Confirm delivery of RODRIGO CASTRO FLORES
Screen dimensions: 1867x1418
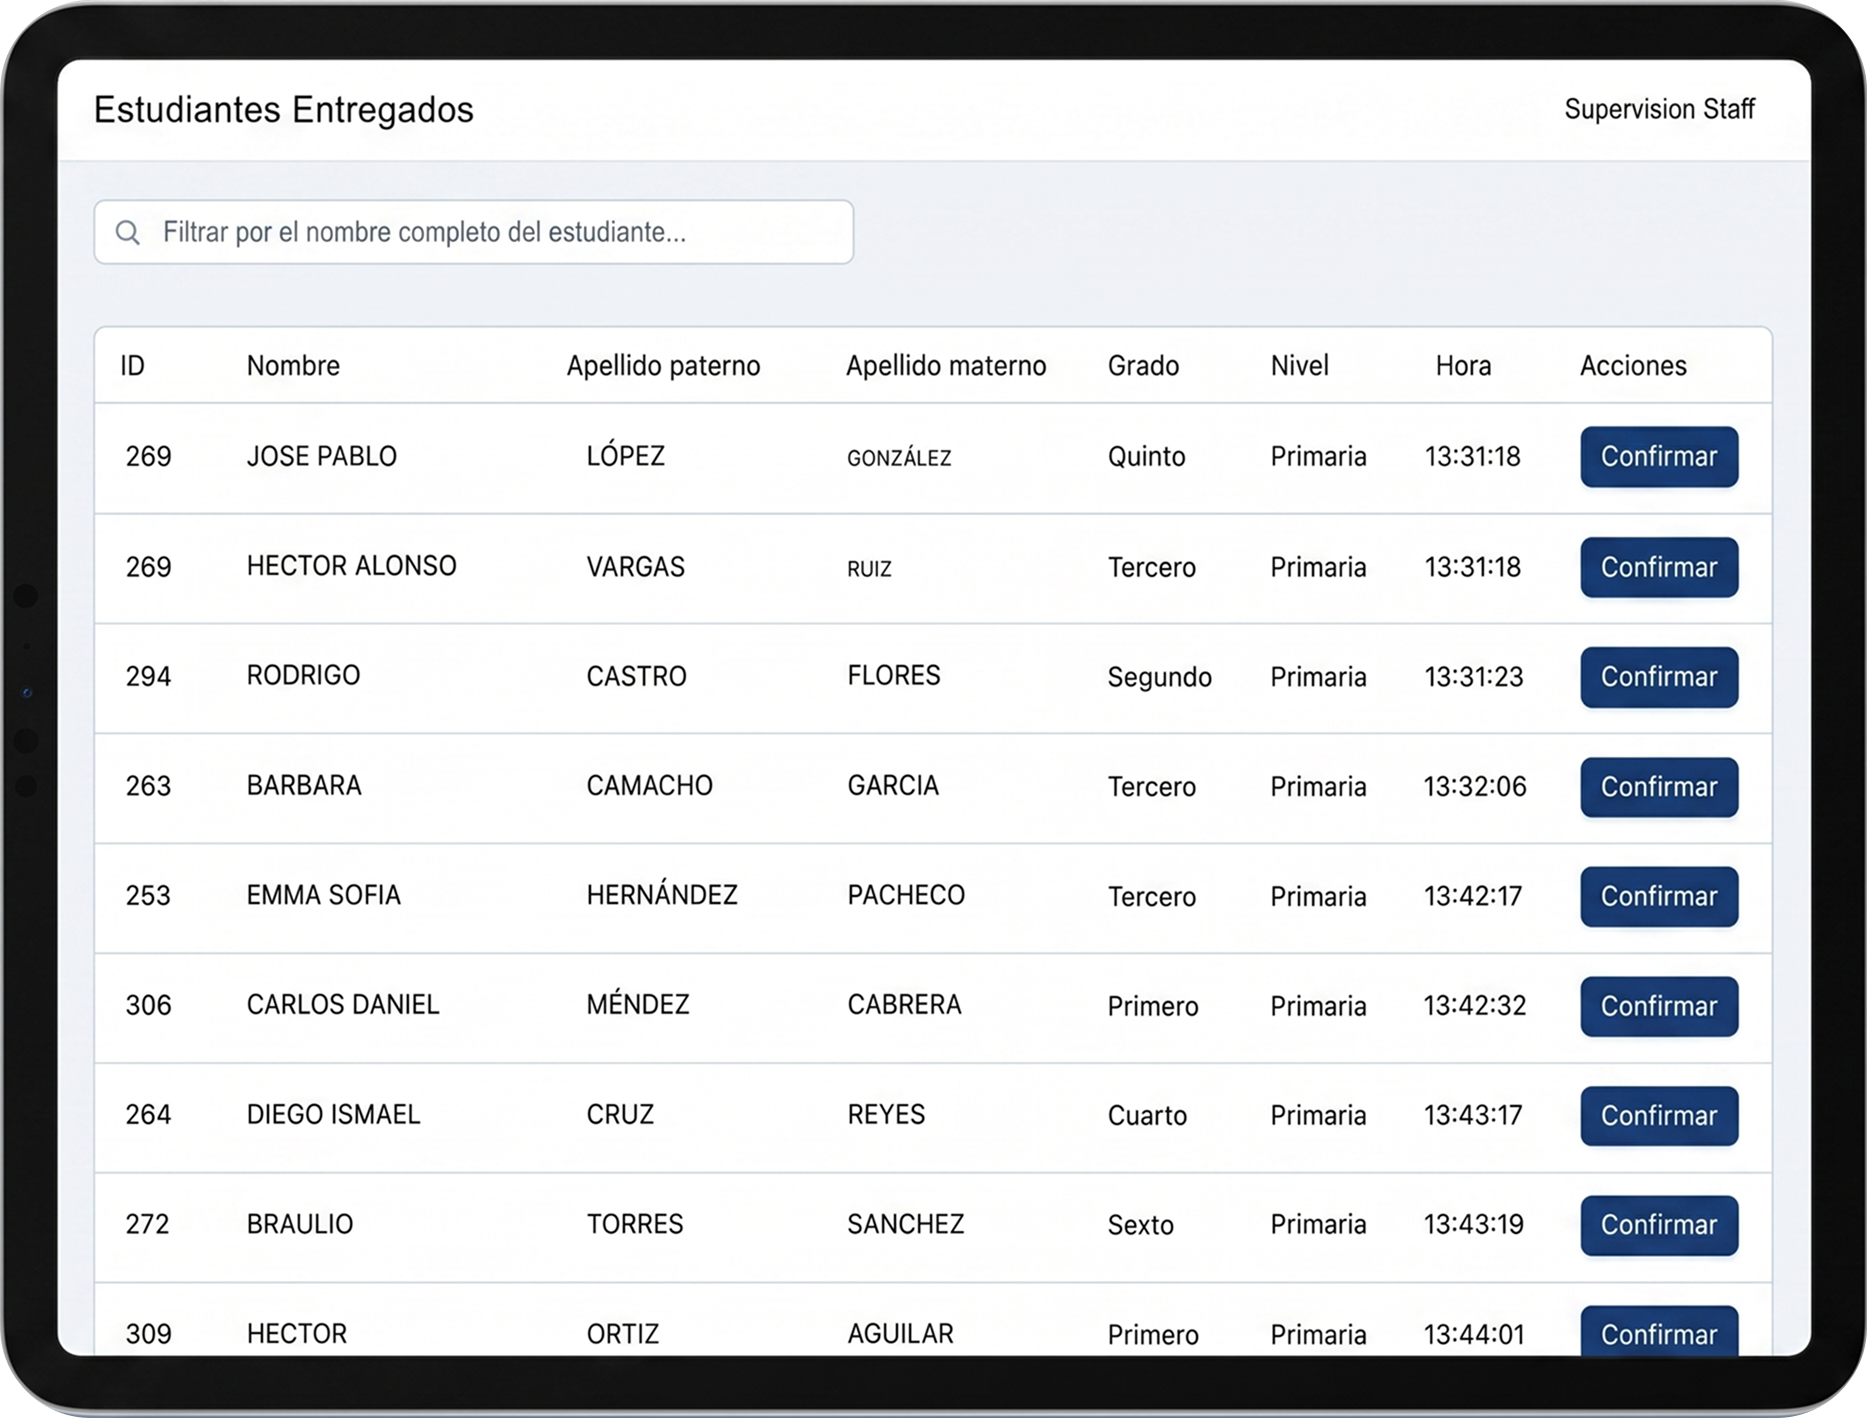[1658, 677]
